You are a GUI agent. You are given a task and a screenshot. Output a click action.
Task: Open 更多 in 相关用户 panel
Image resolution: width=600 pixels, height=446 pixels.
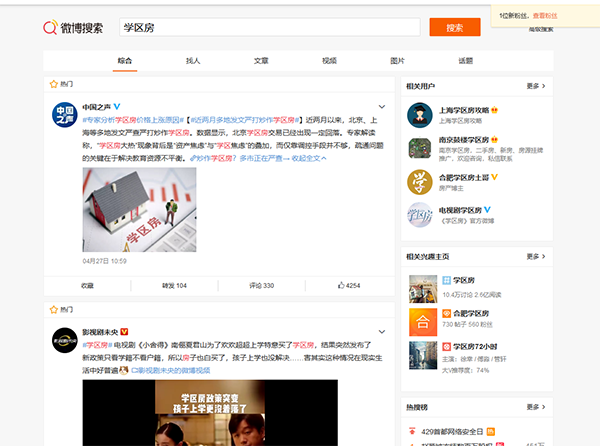click(536, 86)
